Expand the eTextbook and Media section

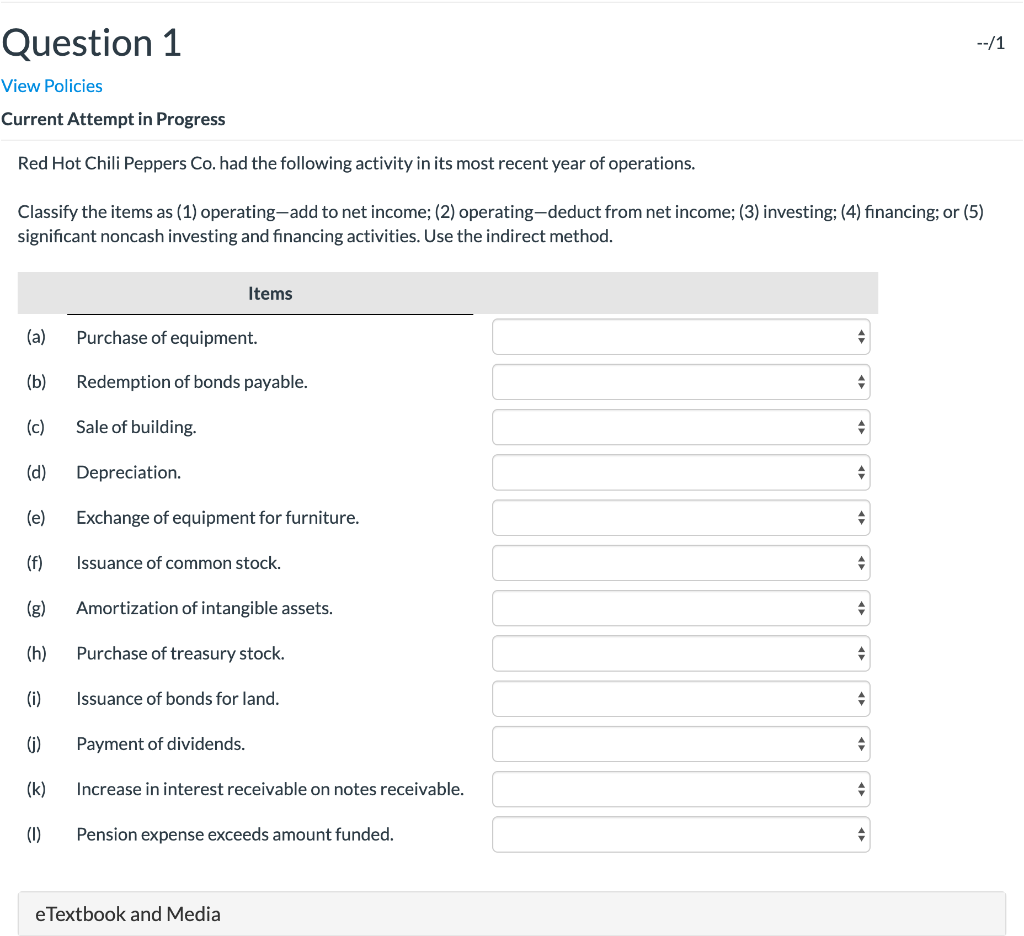[126, 913]
